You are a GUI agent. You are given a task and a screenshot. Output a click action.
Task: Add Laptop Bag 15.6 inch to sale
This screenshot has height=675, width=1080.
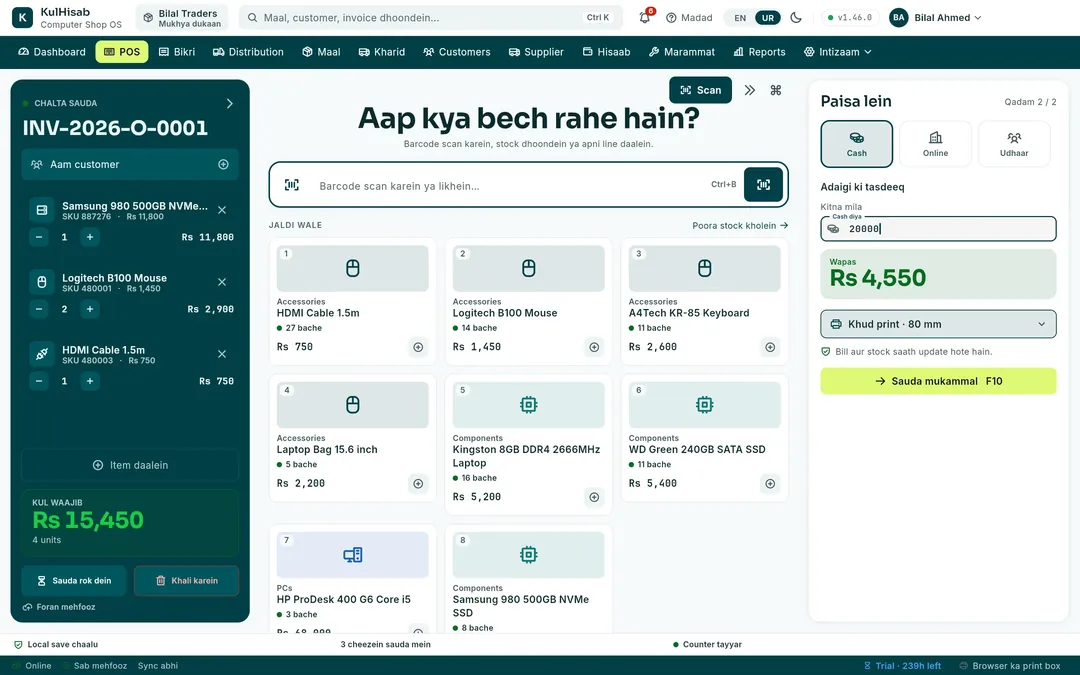point(418,484)
